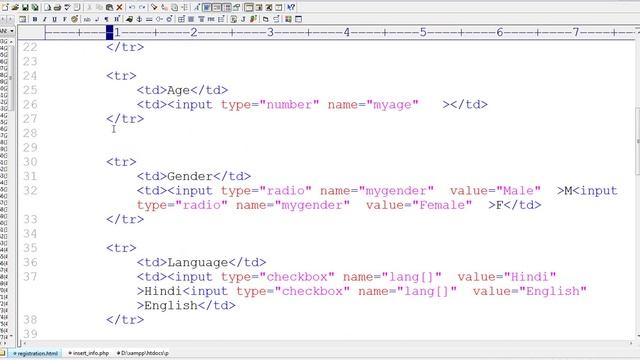The width and height of the screenshot is (640, 360).
Task: Click the Open file folder icon
Action: pyautogui.click(x=15, y=7)
